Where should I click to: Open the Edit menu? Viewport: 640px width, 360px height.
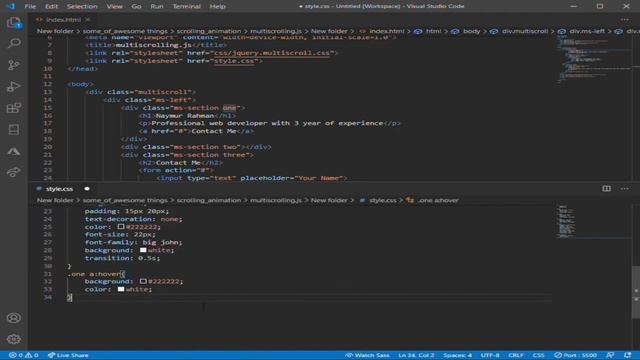(x=51, y=6)
